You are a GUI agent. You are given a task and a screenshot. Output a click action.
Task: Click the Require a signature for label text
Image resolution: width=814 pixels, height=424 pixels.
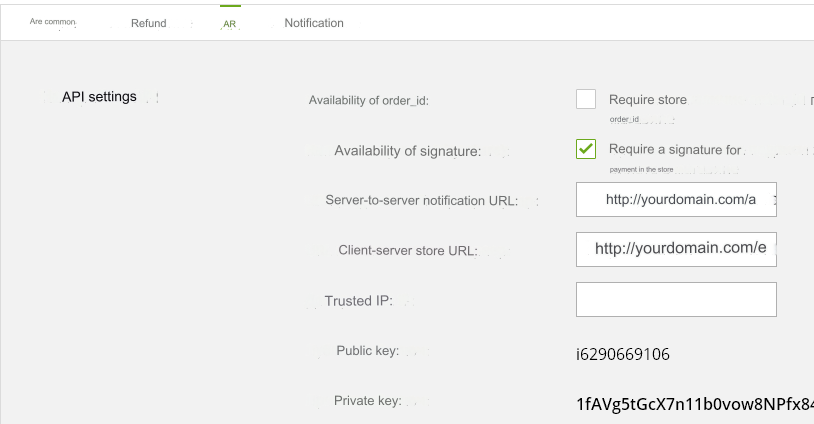[675, 150]
